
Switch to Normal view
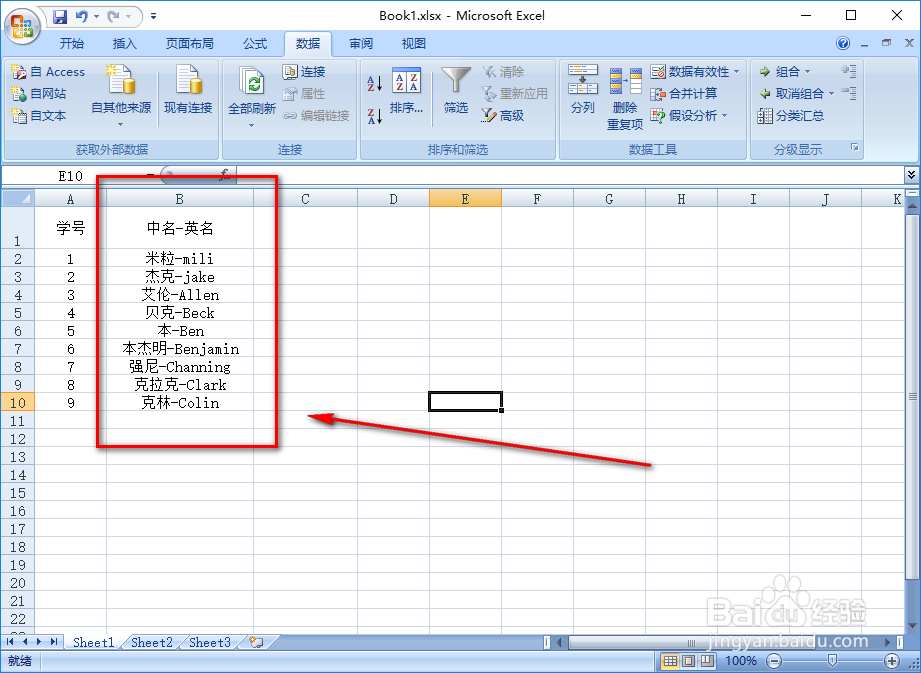coord(670,661)
